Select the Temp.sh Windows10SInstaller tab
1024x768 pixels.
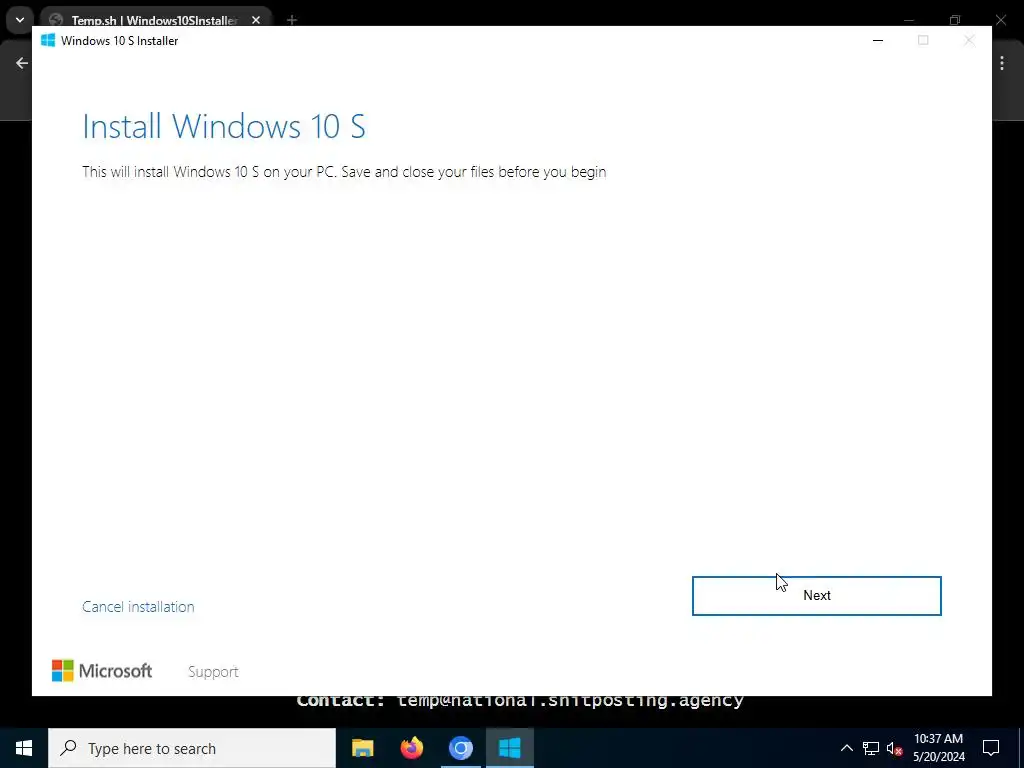[154, 20]
